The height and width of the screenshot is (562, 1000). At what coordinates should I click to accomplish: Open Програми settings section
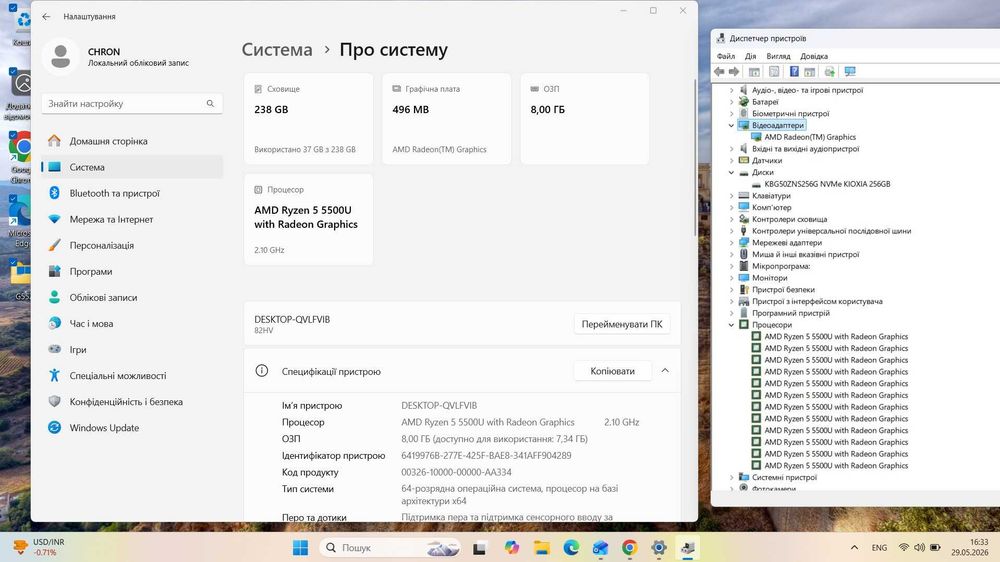(132, 272)
